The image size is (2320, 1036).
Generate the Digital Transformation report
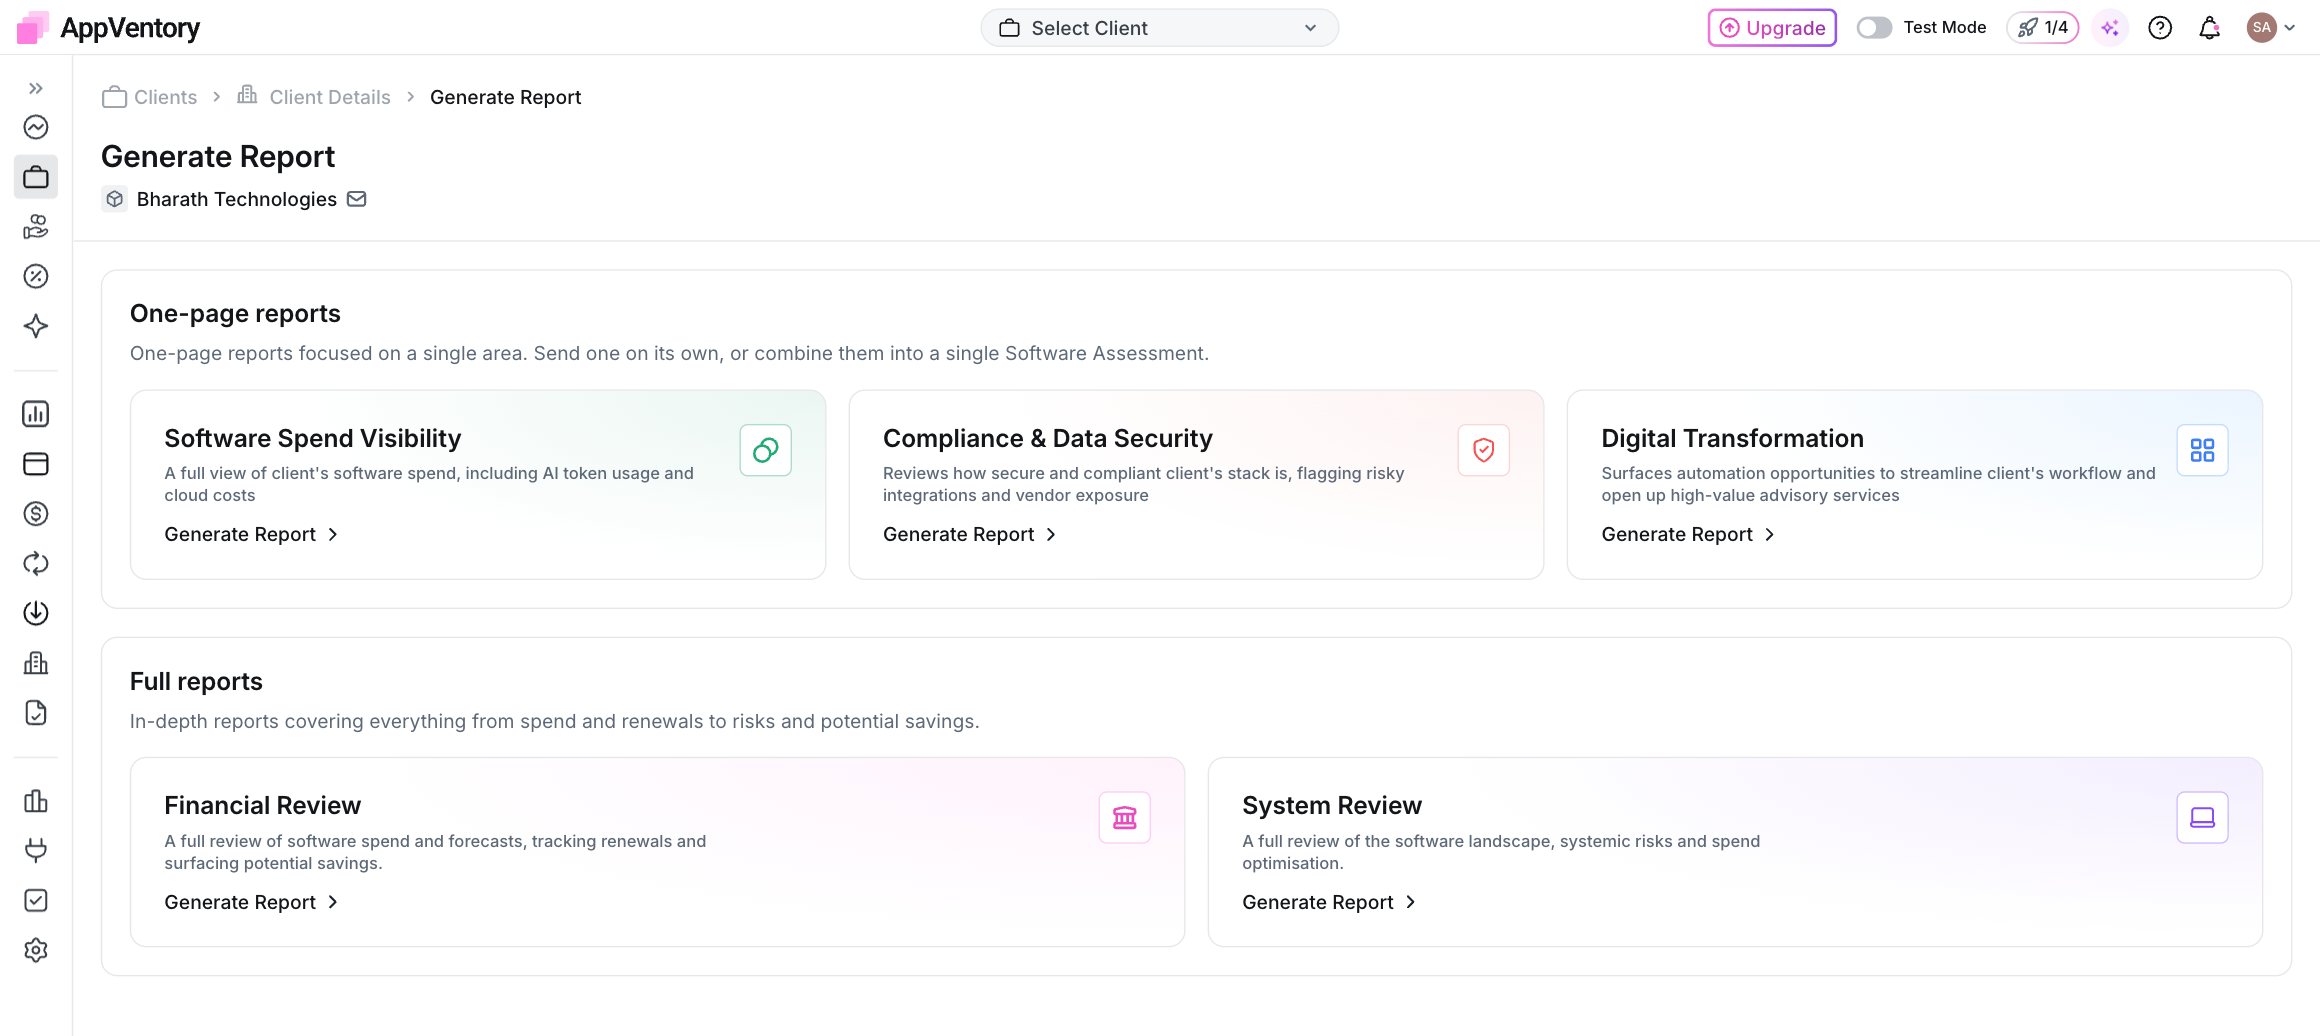click(1688, 534)
